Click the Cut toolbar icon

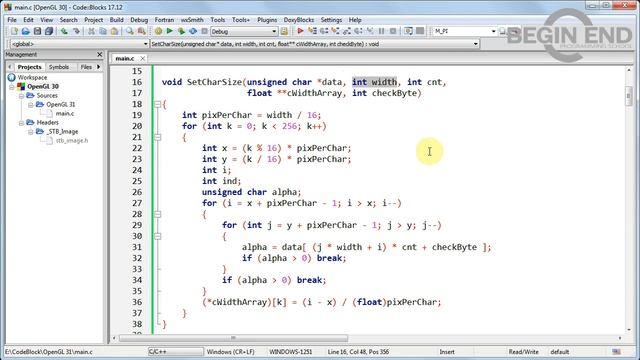click(x=91, y=31)
